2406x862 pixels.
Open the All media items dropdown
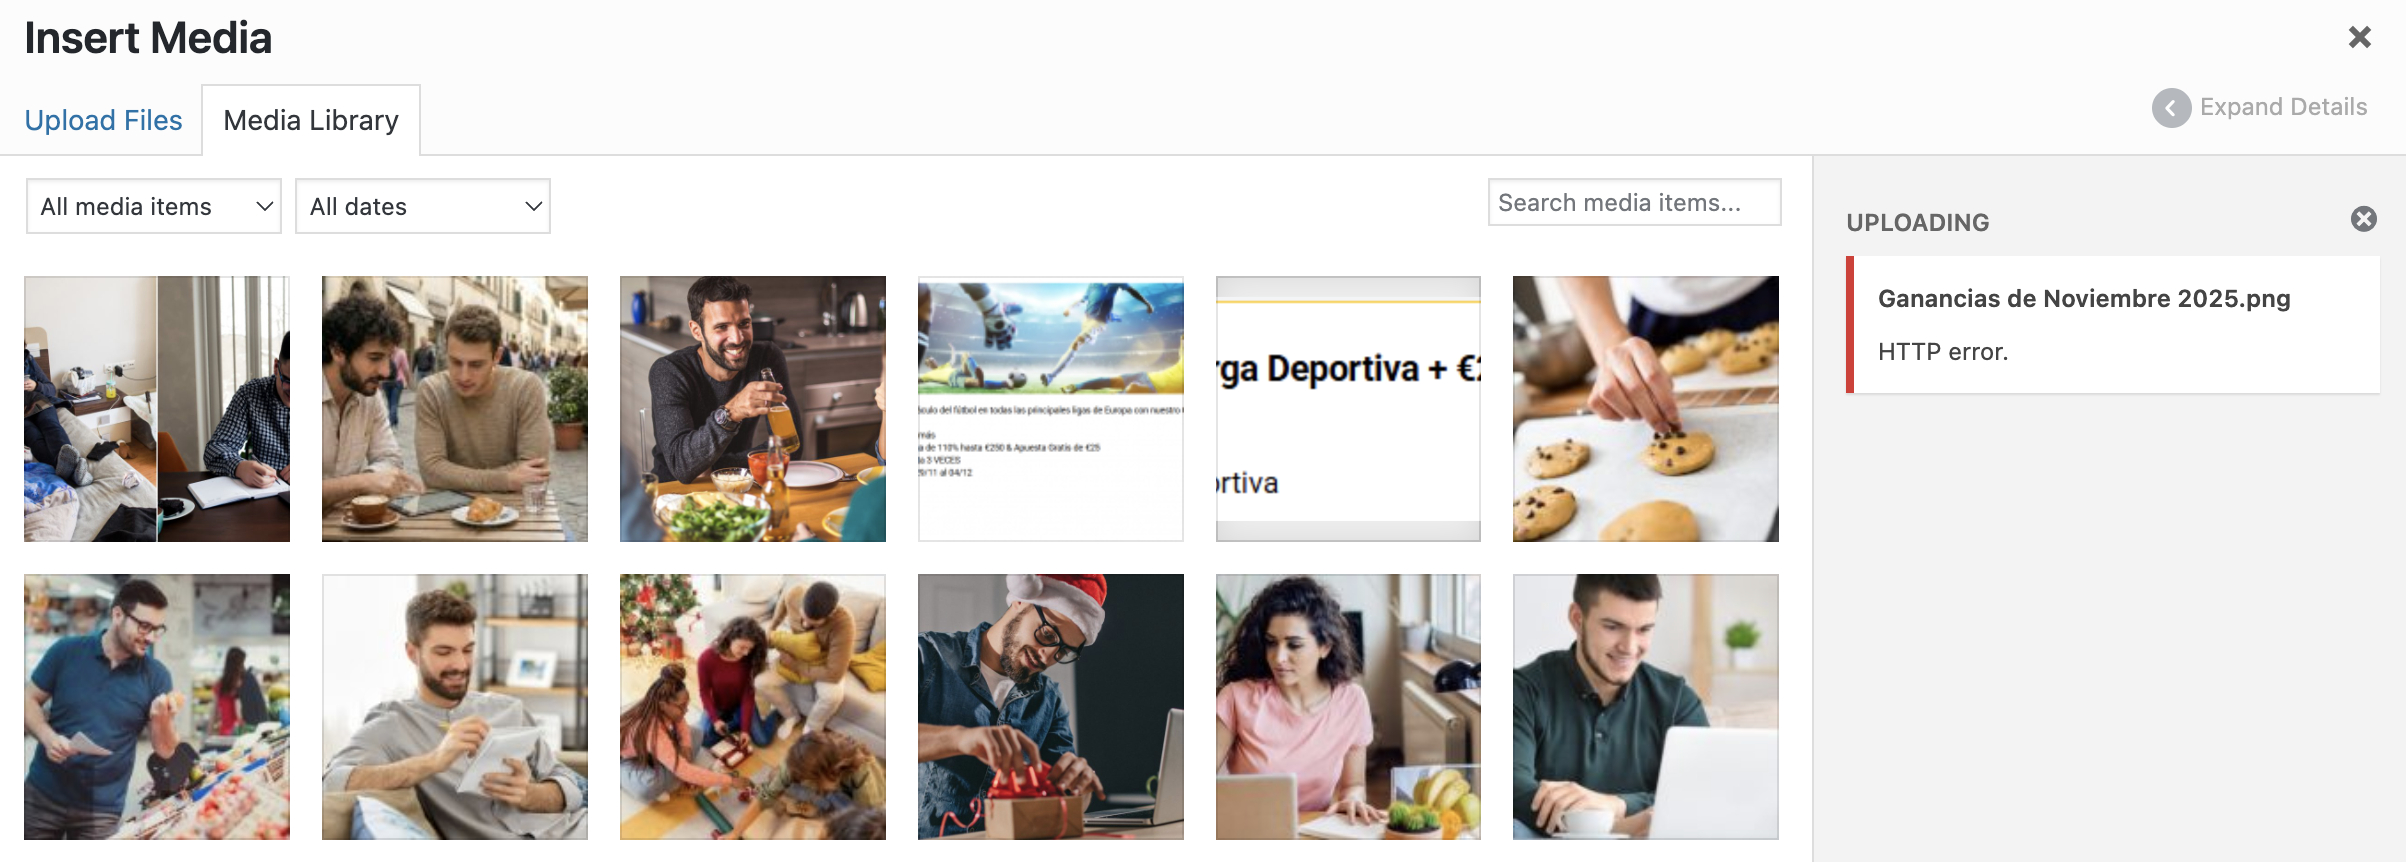(154, 206)
